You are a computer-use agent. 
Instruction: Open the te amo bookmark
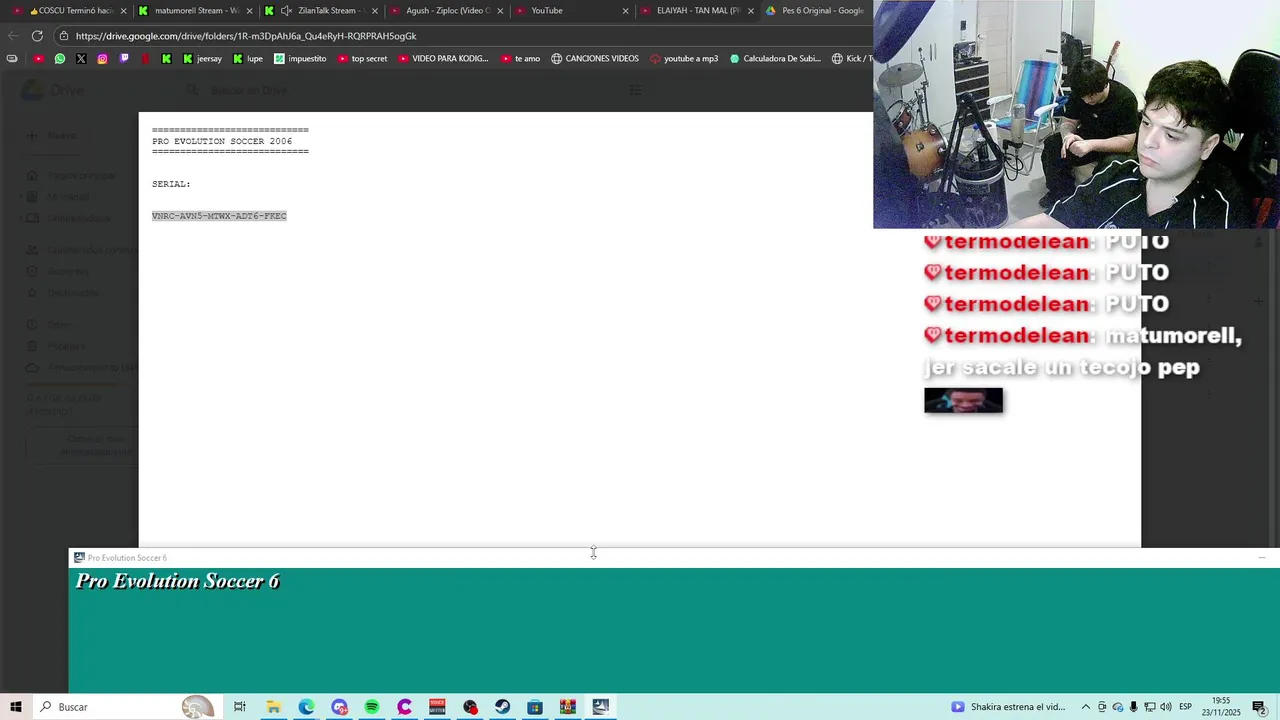pos(520,59)
